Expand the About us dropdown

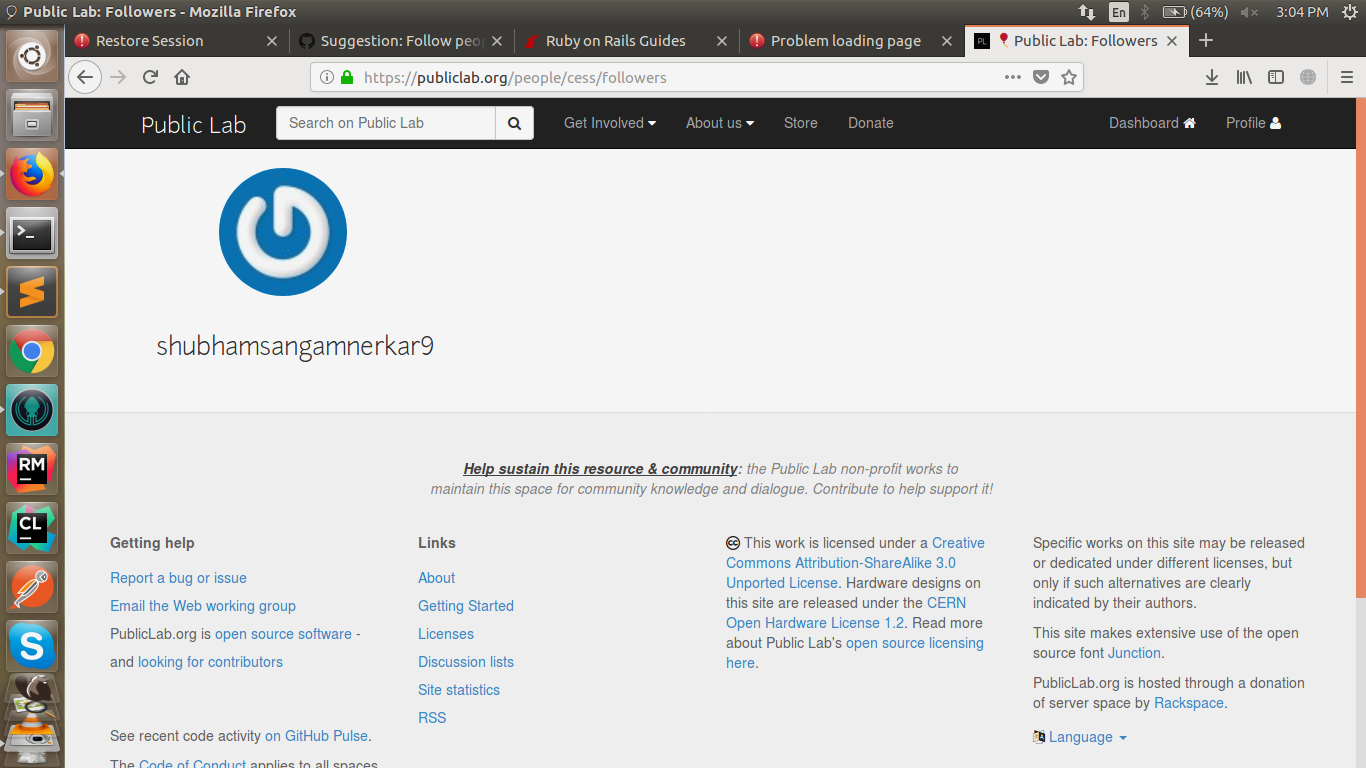720,123
